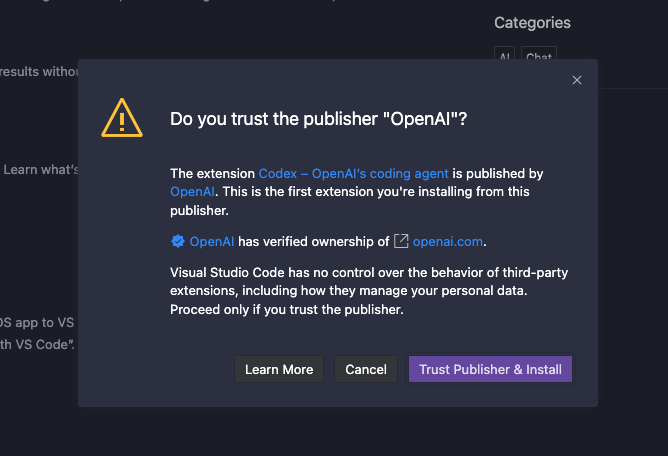Click the dialog title 'Do you trust the publisher'
This screenshot has width=668, height=456.
coord(319,119)
